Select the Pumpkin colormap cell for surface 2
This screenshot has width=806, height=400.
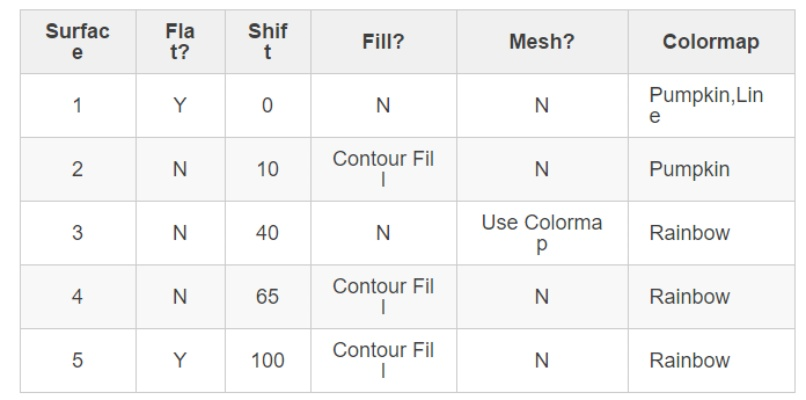(x=711, y=169)
